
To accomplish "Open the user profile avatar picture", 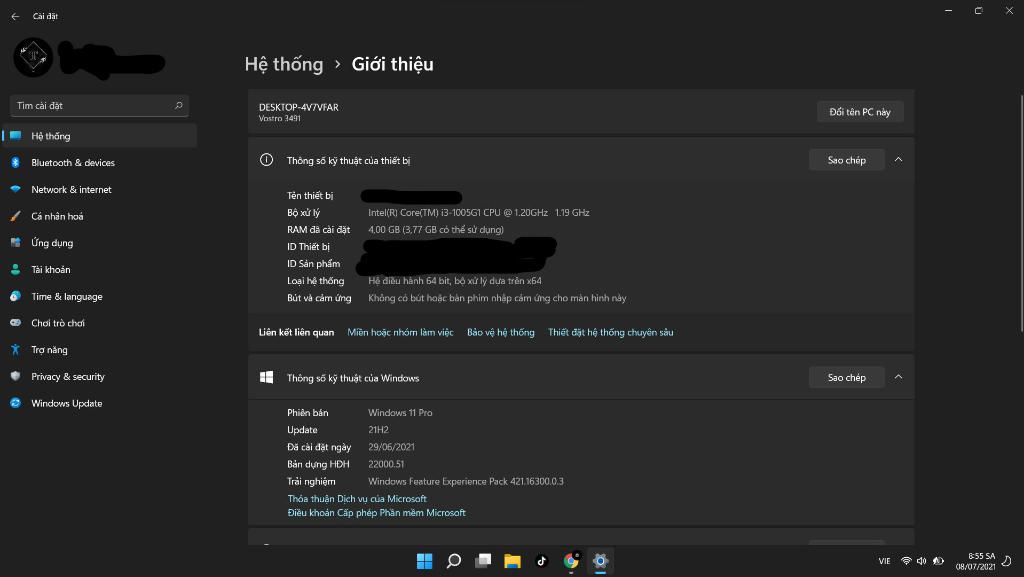I will [x=33, y=57].
